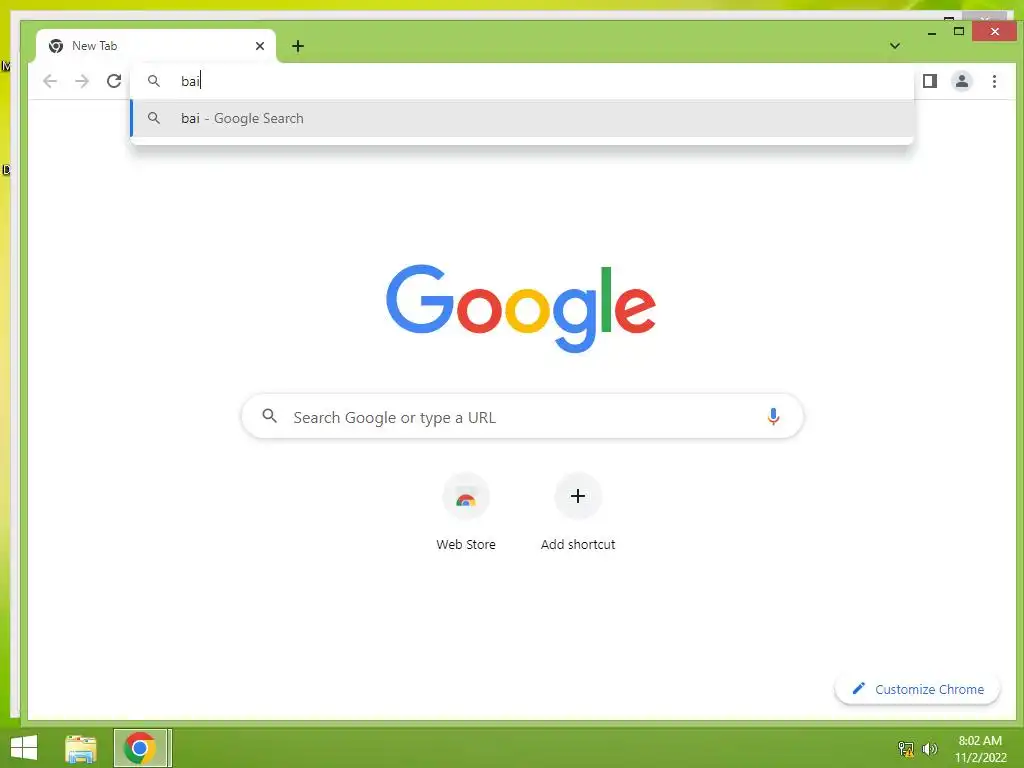This screenshot has width=1024, height=768.
Task: Select 'bai - Google Search' suggestion
Action: 522,118
